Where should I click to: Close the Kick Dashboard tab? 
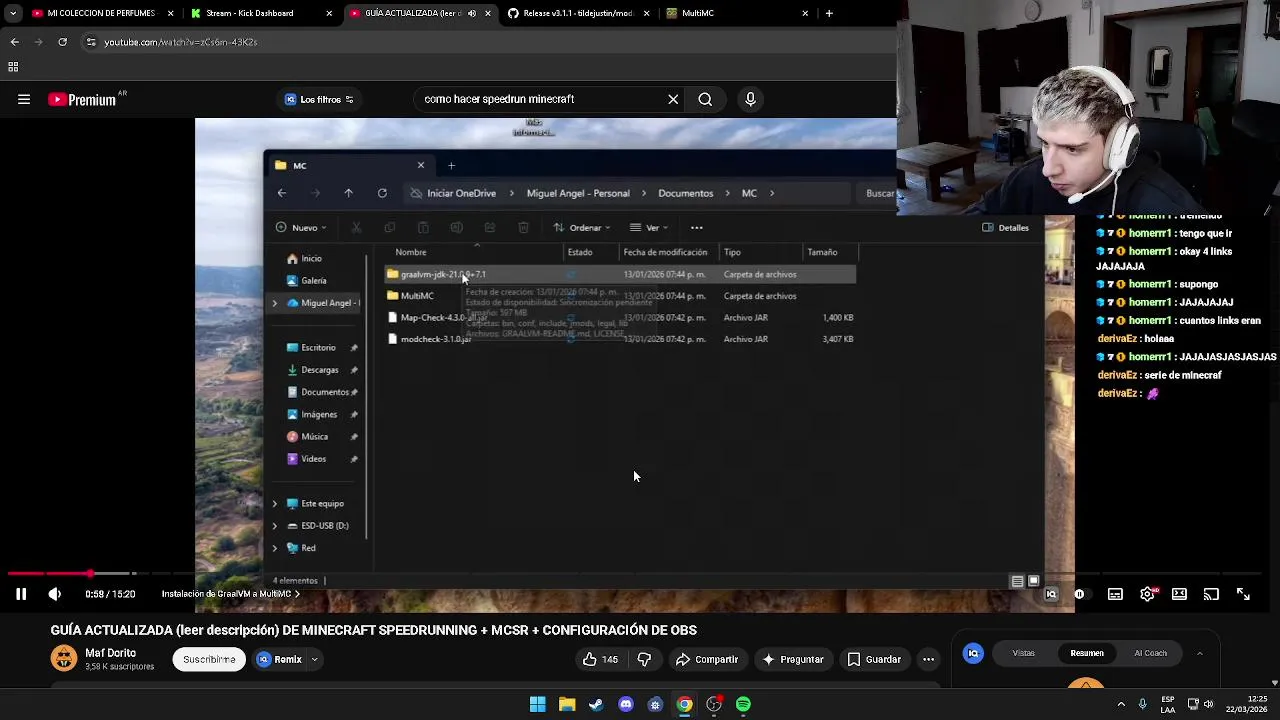pyautogui.click(x=329, y=13)
